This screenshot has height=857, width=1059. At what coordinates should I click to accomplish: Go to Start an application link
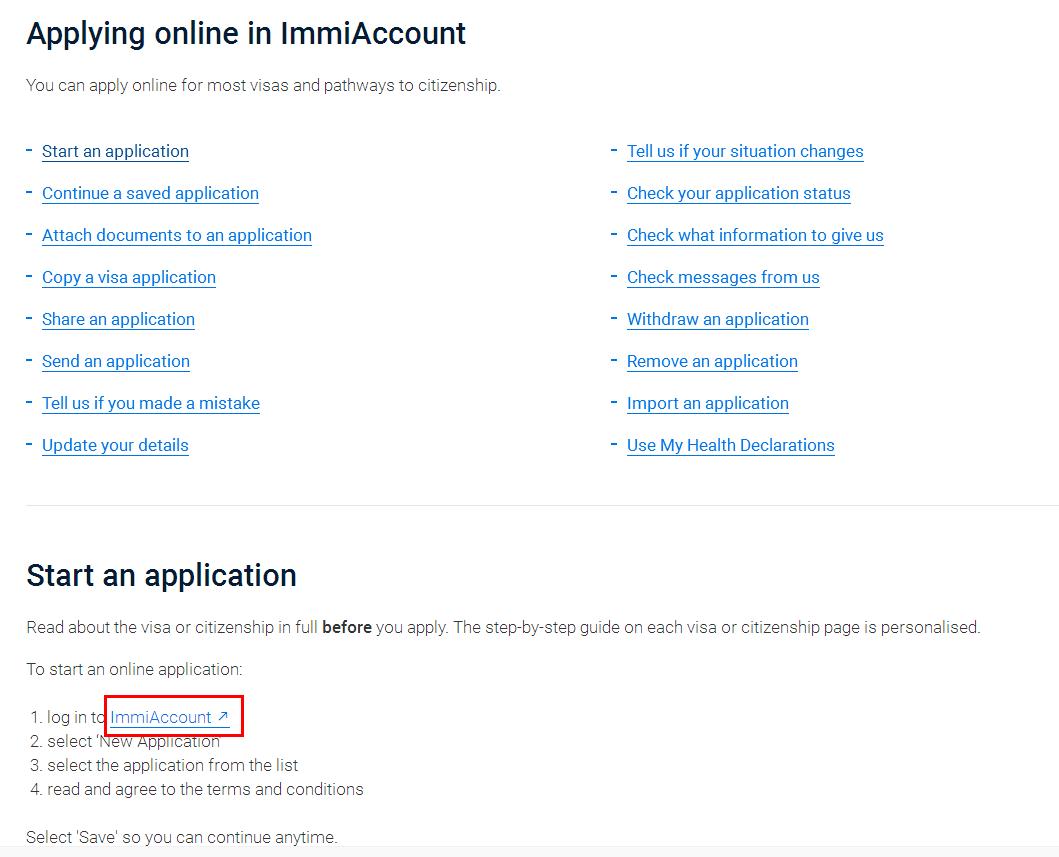(115, 151)
